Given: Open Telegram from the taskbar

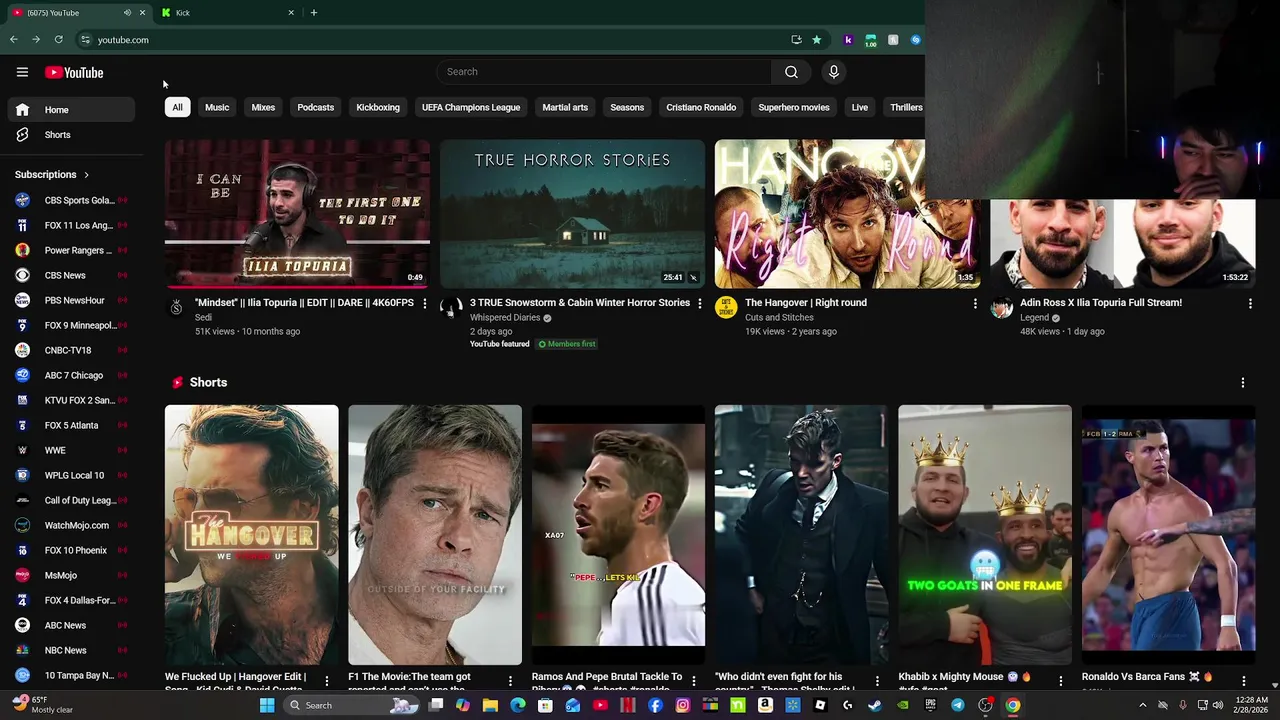Looking at the screenshot, I should [x=957, y=705].
